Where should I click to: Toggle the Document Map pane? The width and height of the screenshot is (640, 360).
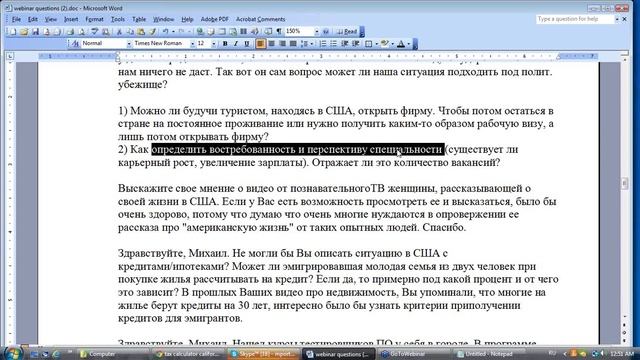tap(267, 31)
